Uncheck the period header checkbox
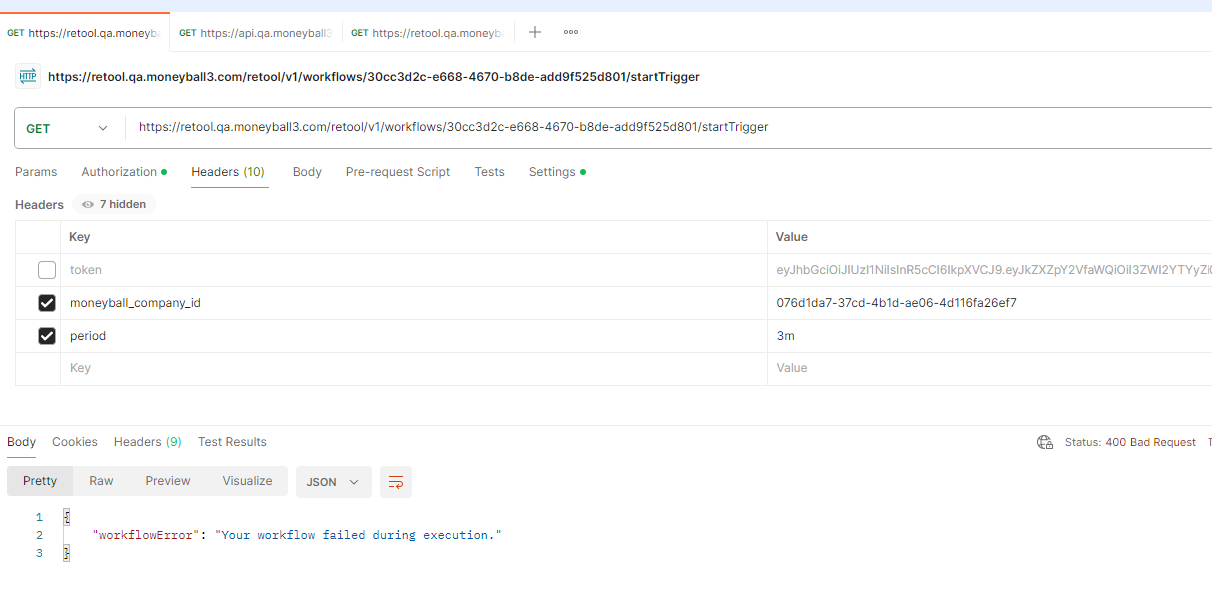Viewport: 1212px width, 616px height. click(x=47, y=336)
